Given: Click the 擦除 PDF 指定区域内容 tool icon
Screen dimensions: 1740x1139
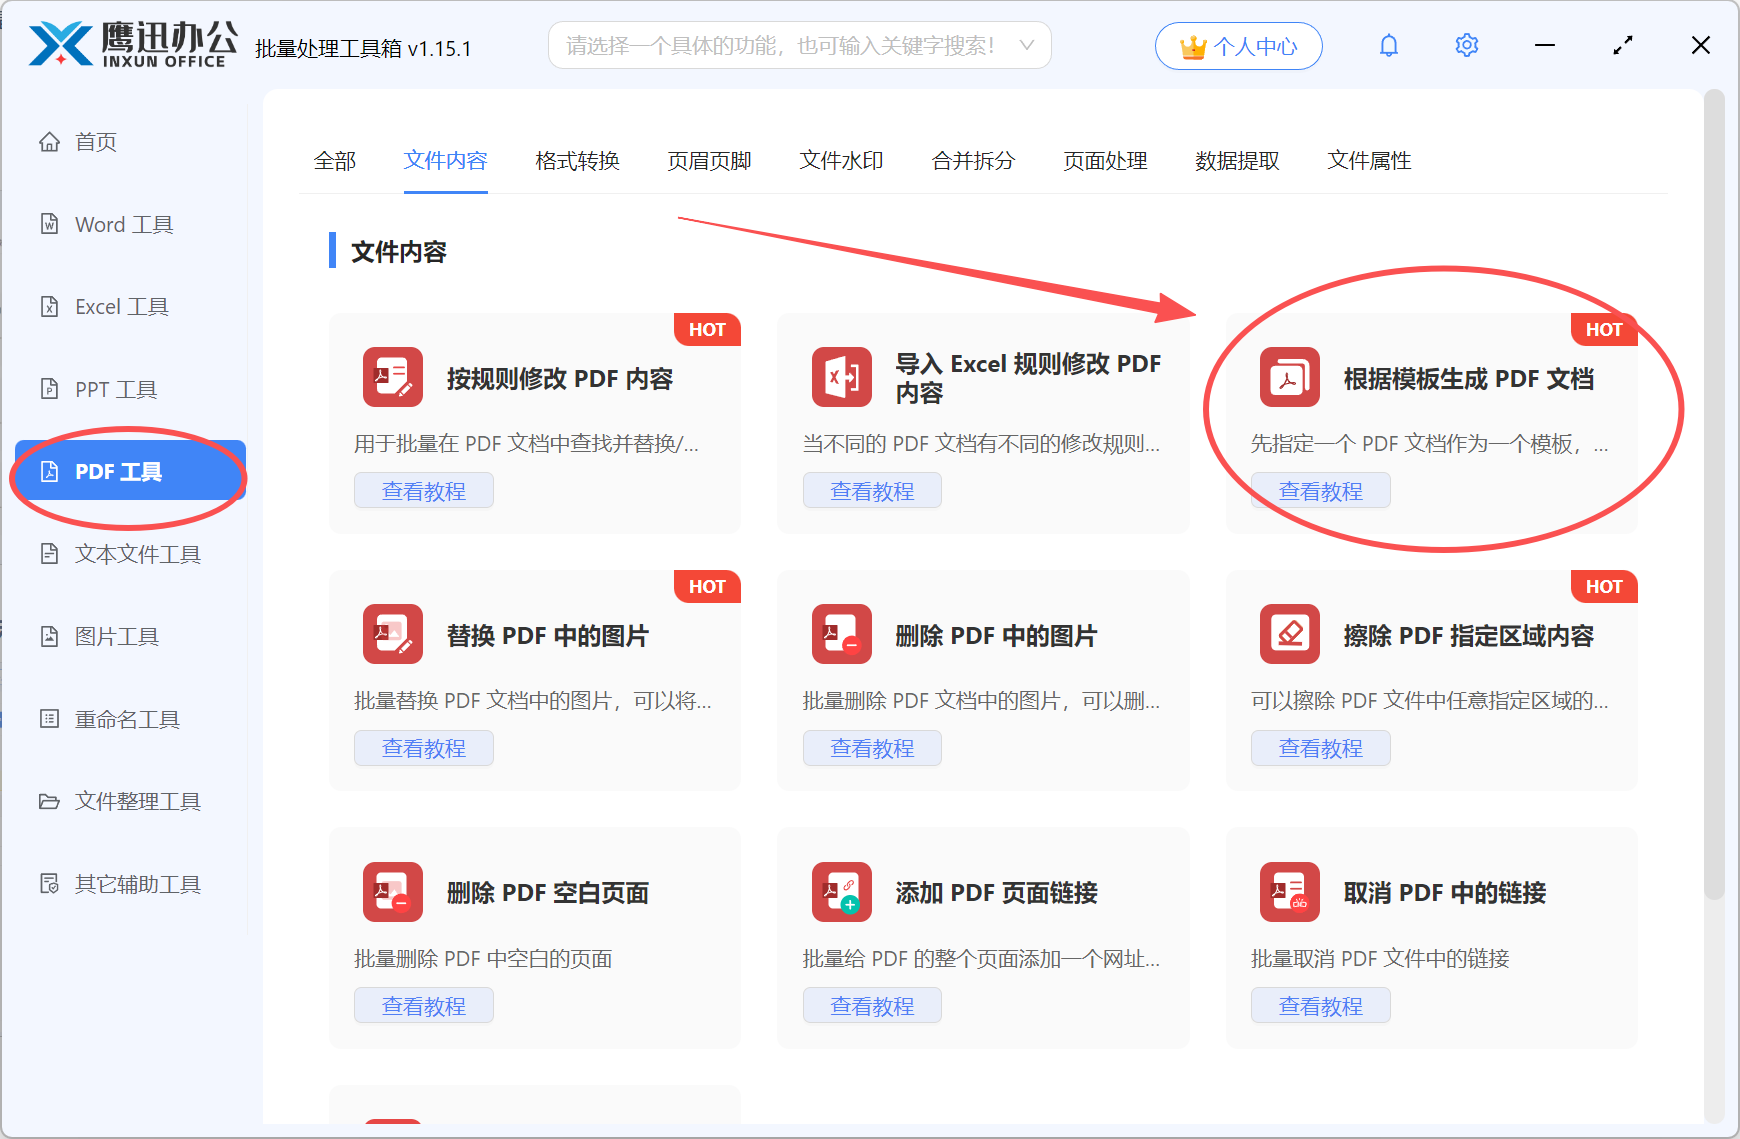Looking at the screenshot, I should [x=1289, y=634].
